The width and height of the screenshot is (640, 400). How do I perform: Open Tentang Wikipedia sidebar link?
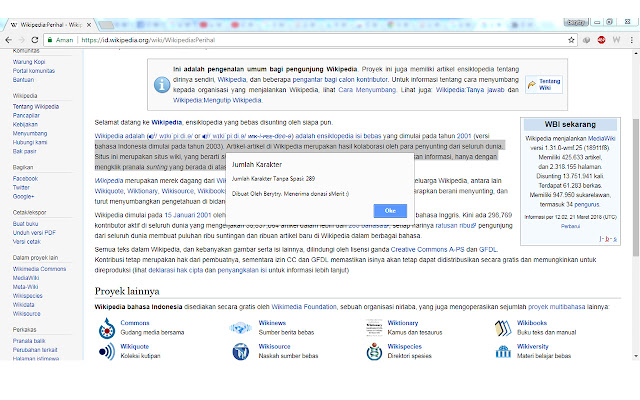pos(36,107)
